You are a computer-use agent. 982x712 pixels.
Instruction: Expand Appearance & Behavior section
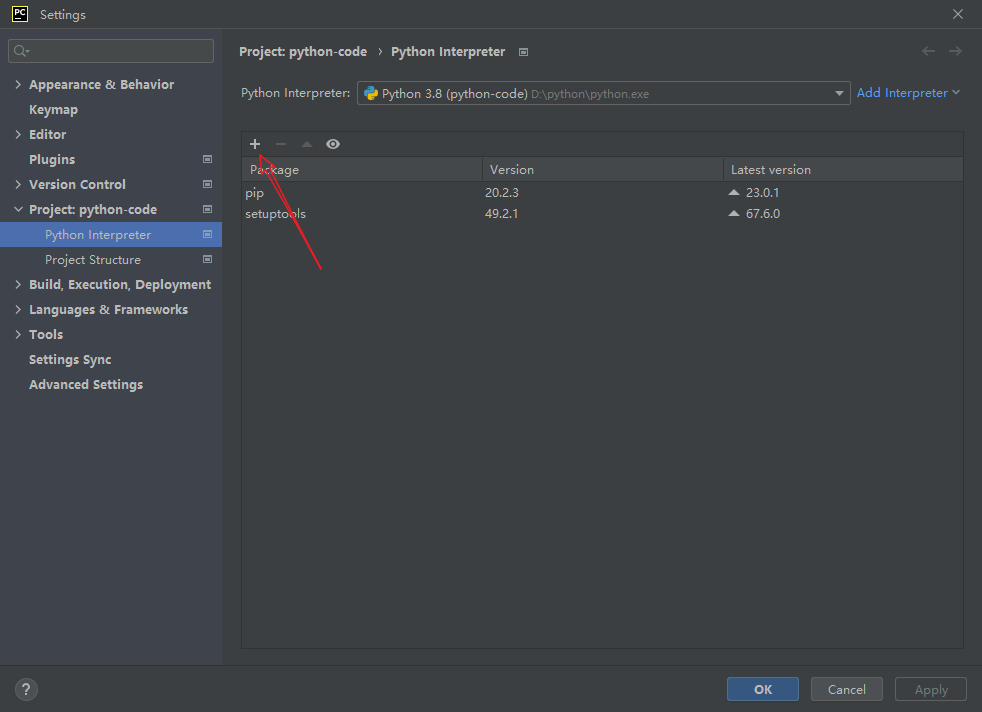(x=18, y=85)
